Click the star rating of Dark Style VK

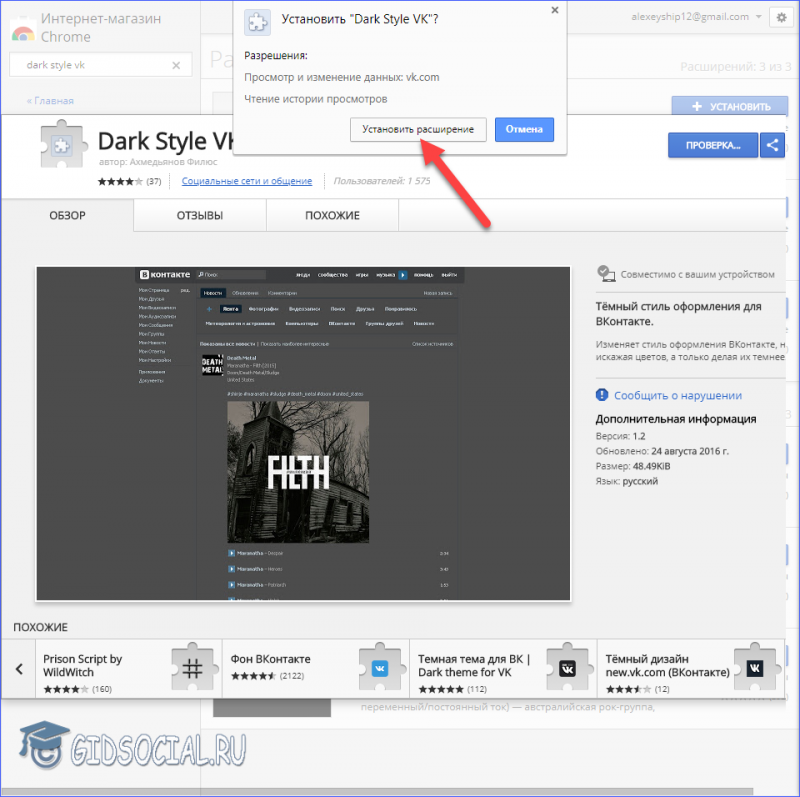pos(120,181)
